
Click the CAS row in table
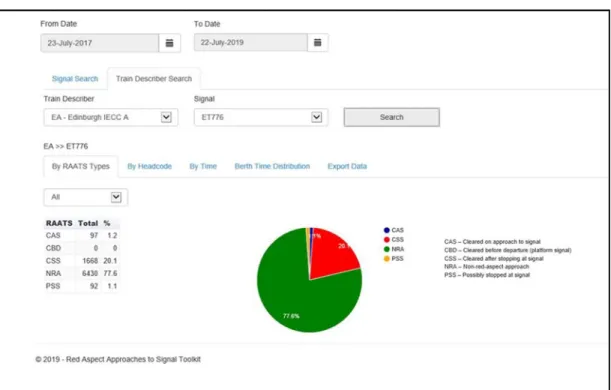(82, 235)
